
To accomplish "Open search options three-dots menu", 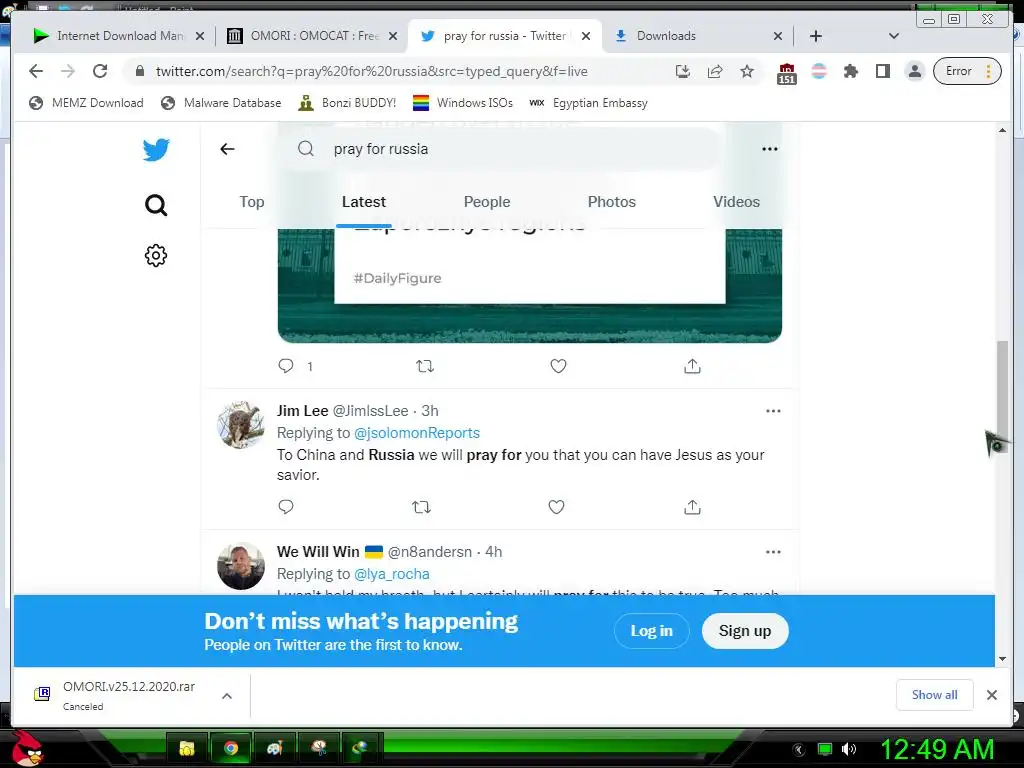I will tap(770, 149).
